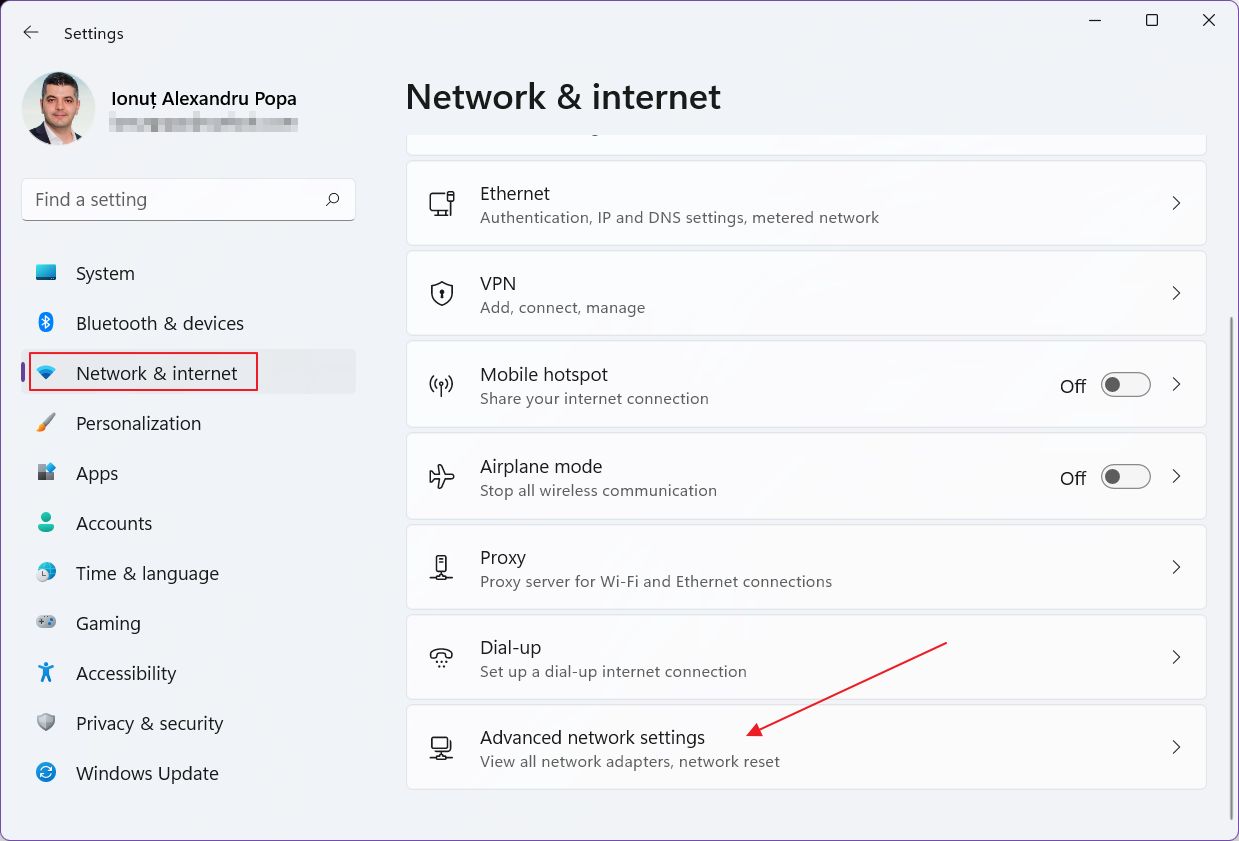Click the search magnifier in Find a setting
Viewport: 1239px width, 841px height.
click(x=332, y=200)
